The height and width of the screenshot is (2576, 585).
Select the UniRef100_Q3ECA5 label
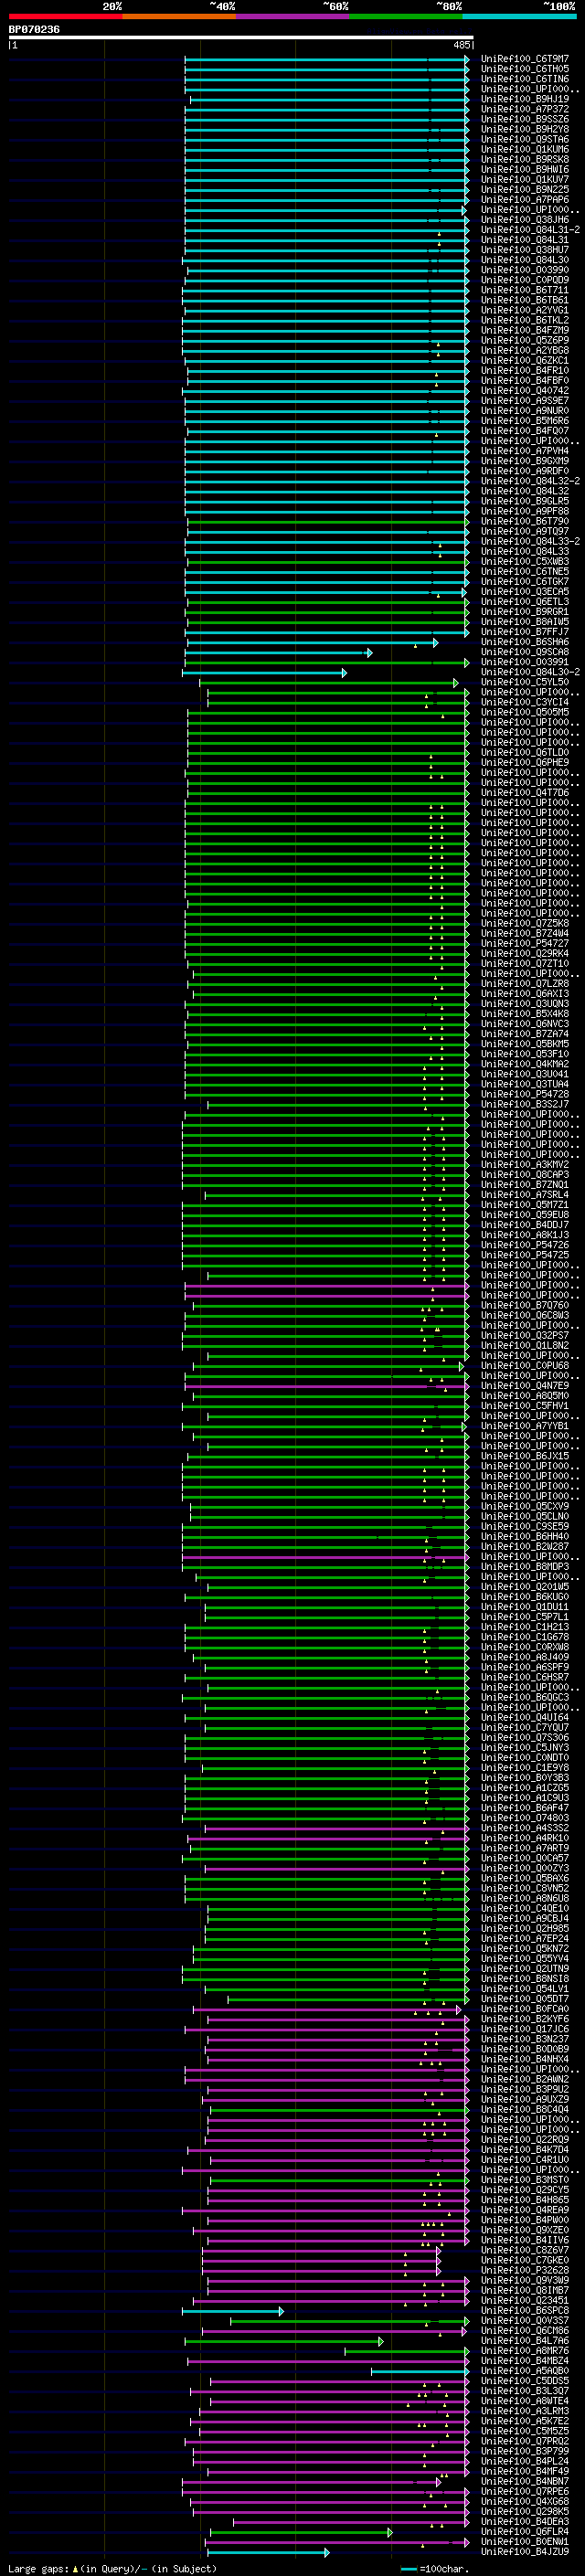click(524, 592)
